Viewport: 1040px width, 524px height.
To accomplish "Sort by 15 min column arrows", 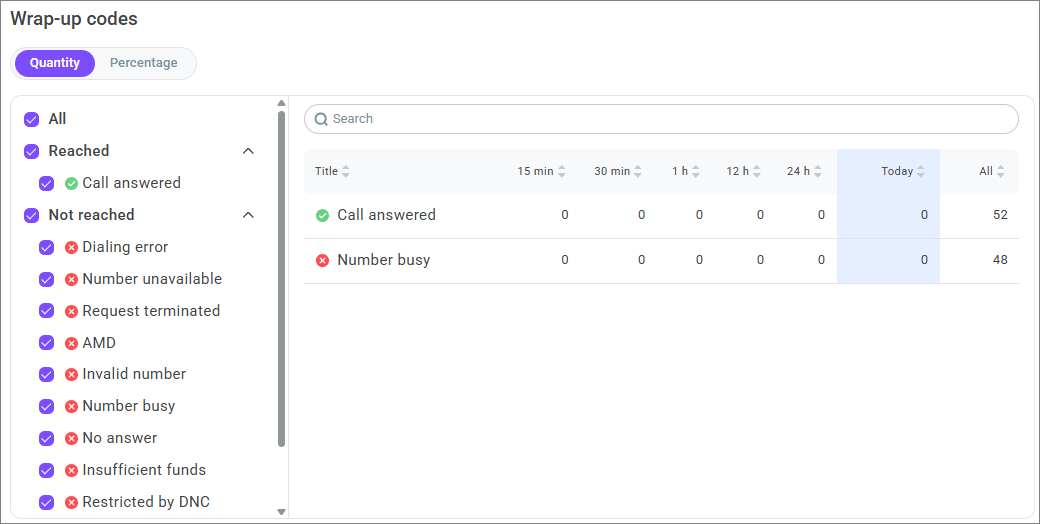I will point(562,171).
